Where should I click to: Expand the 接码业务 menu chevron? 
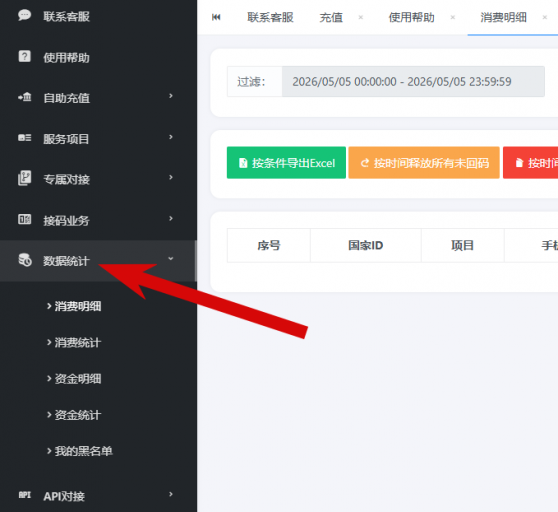(171, 218)
